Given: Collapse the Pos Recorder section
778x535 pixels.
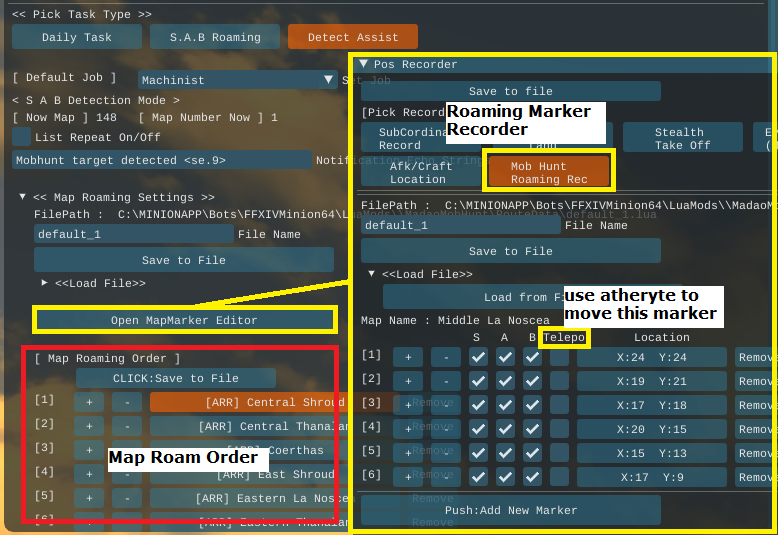Looking at the screenshot, I should coord(364,64).
